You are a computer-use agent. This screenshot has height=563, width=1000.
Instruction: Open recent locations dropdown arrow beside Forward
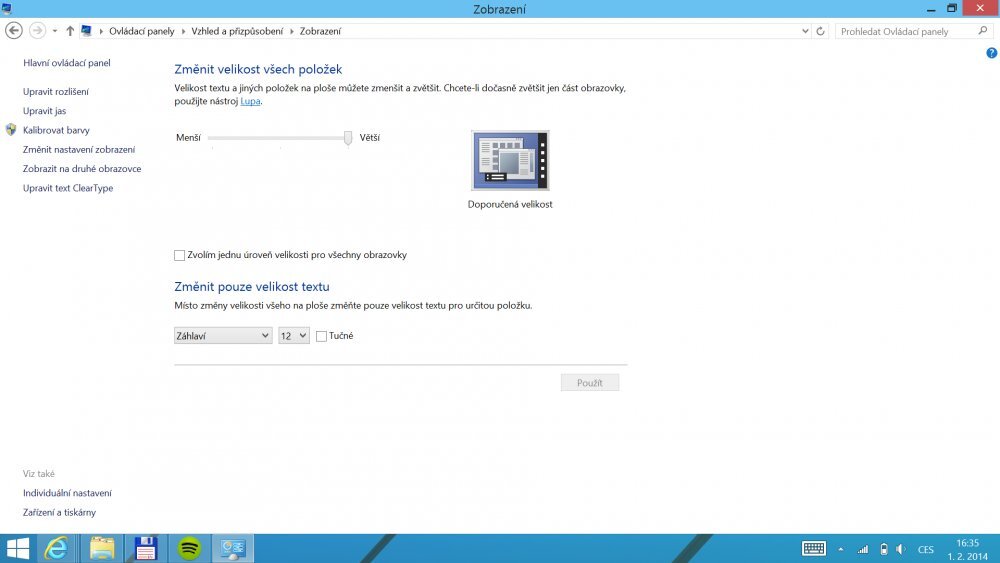click(x=55, y=31)
